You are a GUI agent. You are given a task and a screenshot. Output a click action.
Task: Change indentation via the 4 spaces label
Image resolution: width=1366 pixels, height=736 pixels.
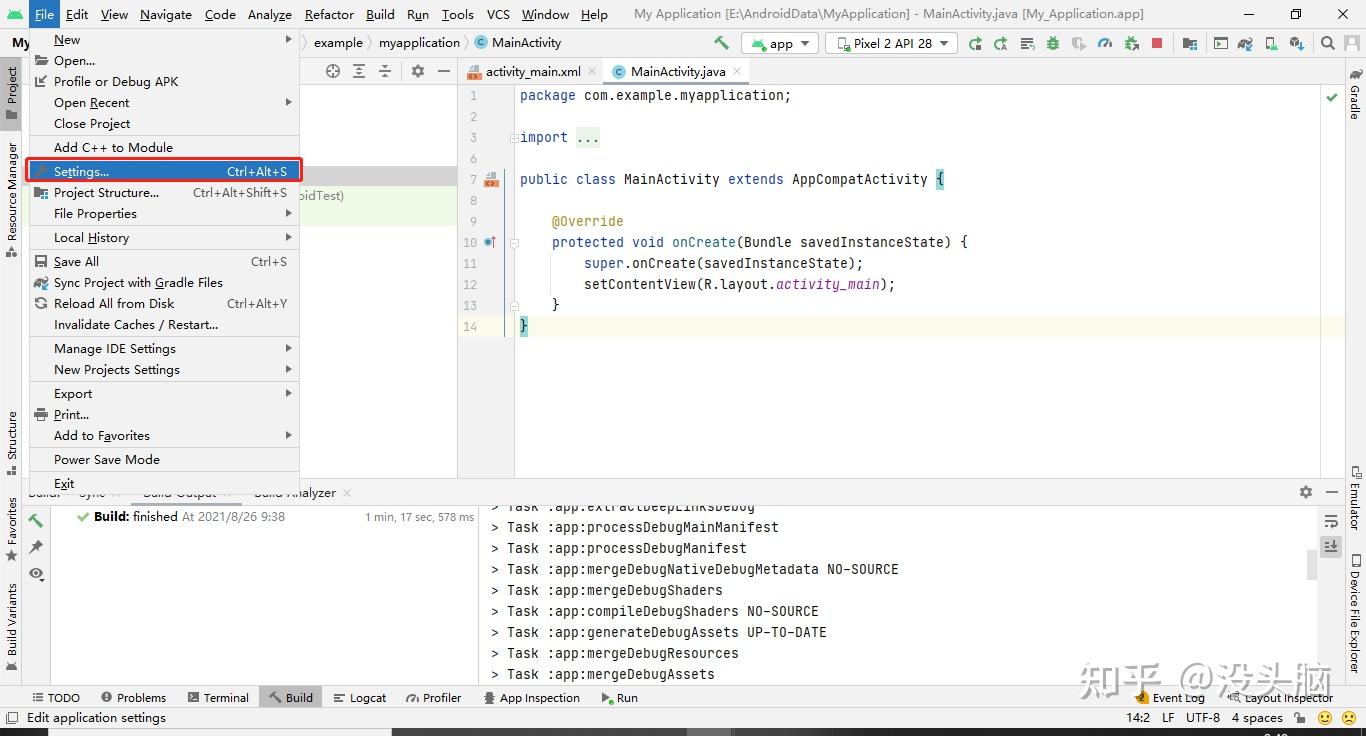pyautogui.click(x=1256, y=717)
